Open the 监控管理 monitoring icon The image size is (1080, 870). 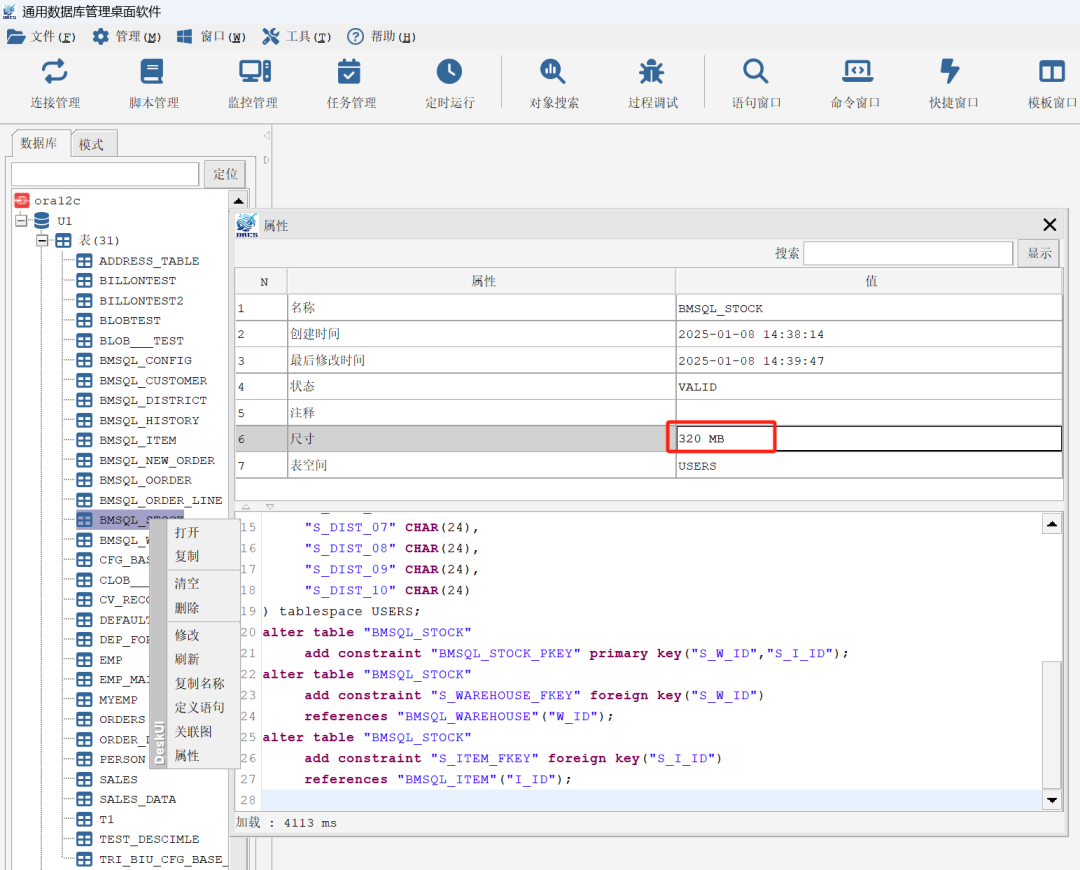click(253, 72)
